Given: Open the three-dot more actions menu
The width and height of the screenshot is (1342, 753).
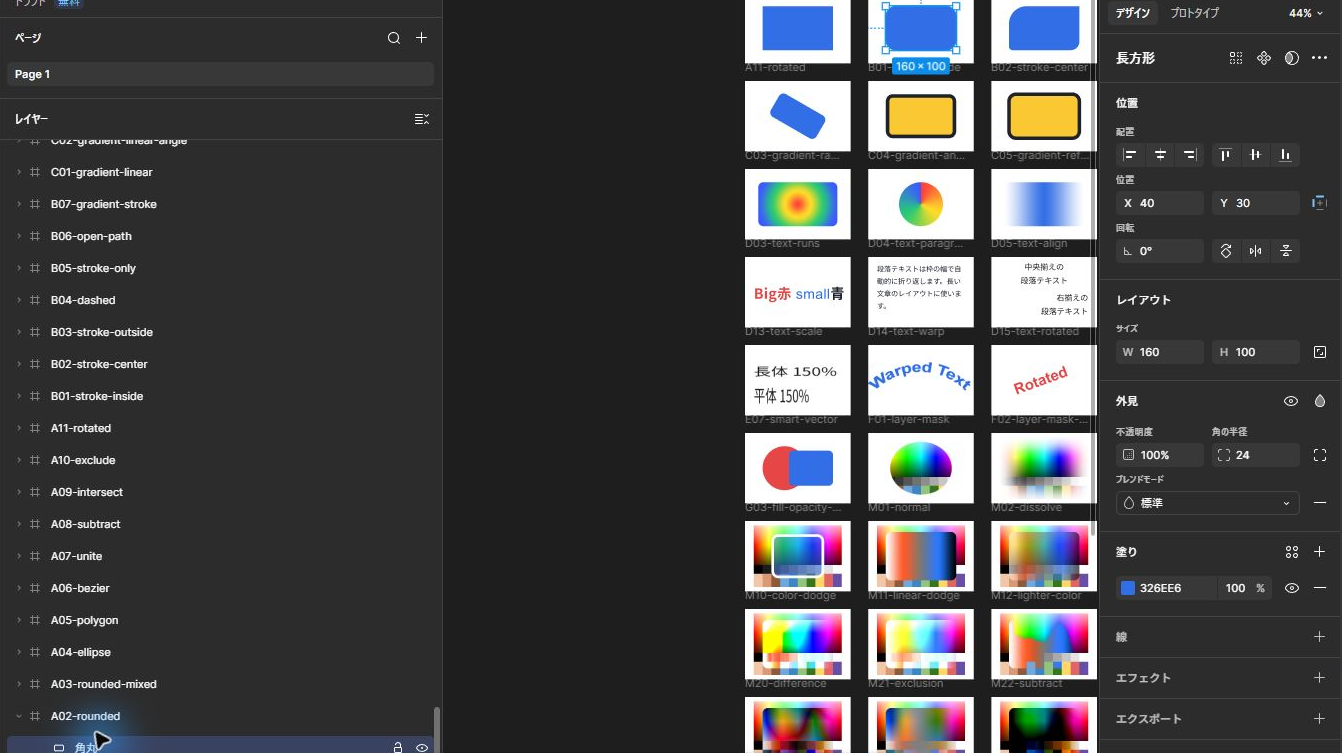Looking at the screenshot, I should tap(1319, 58).
